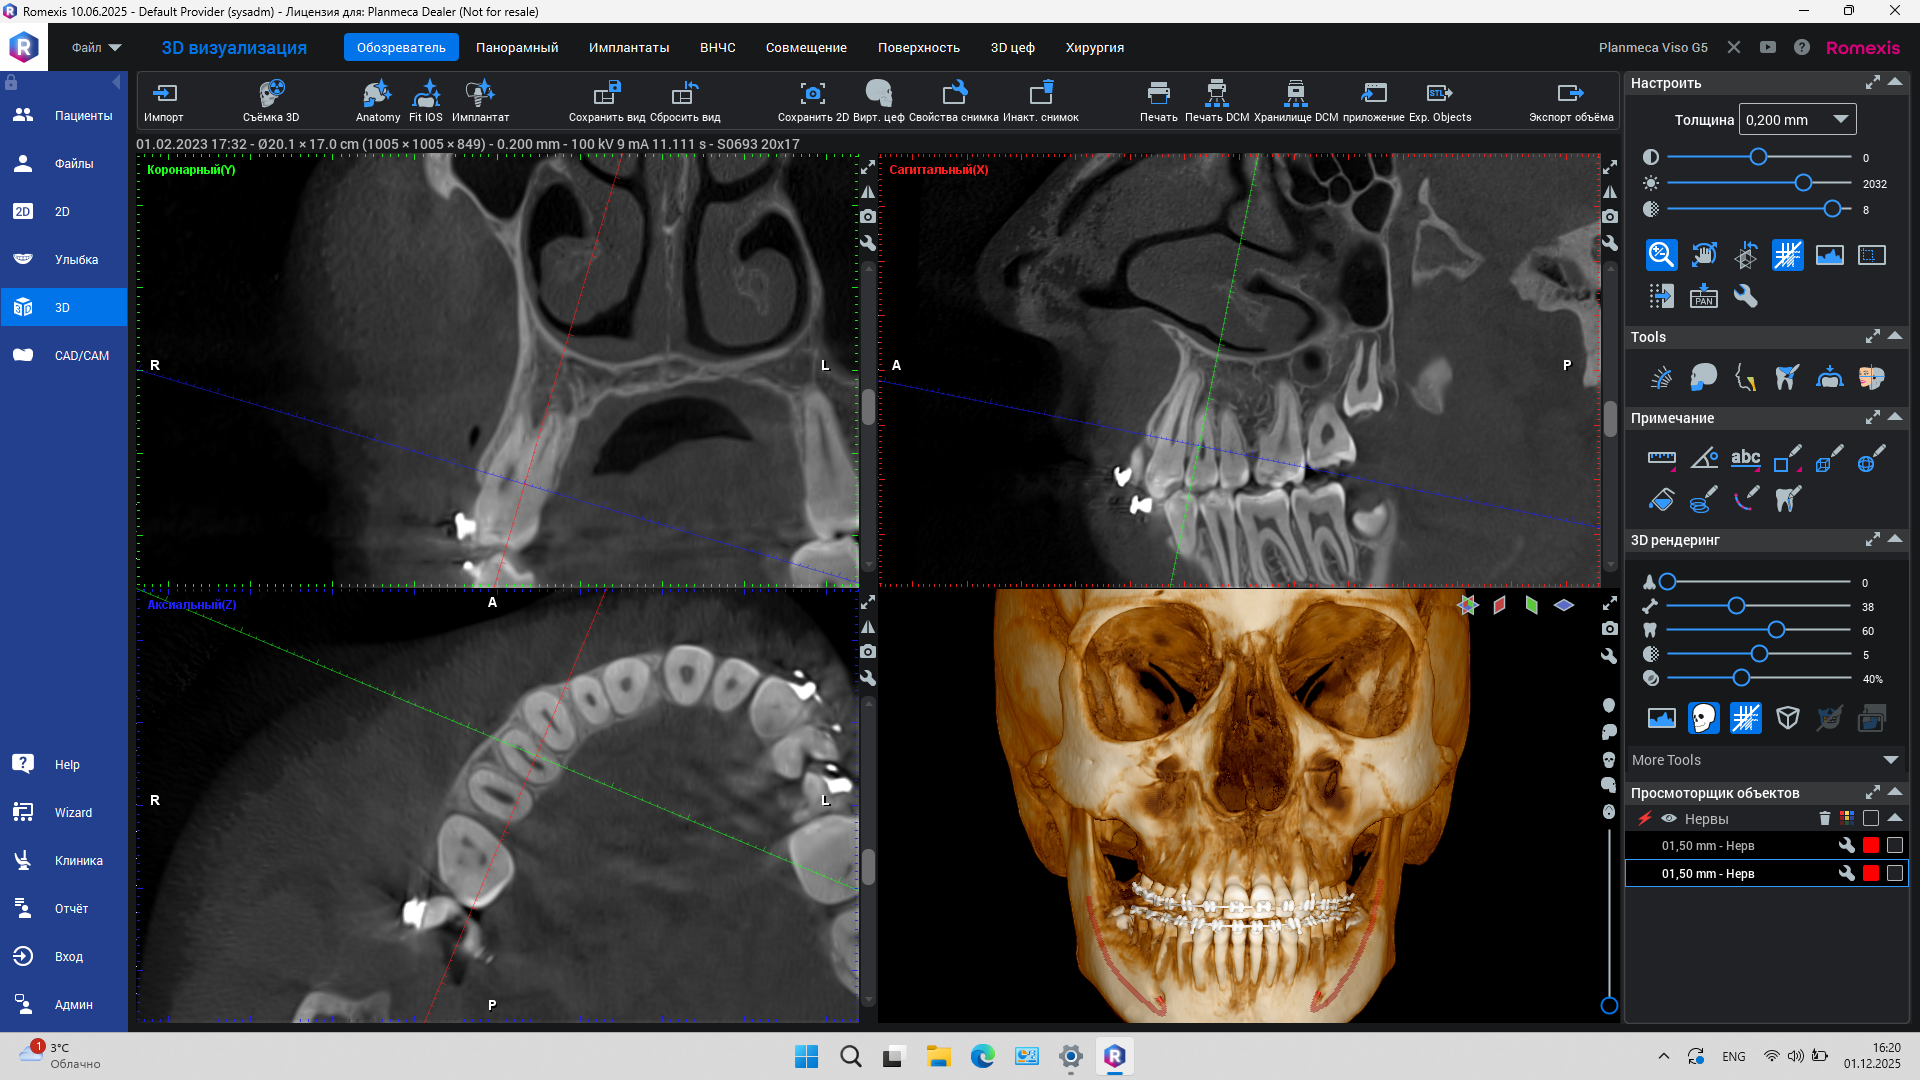
Task: Expand the More Tools section
Action: pos(1890,760)
